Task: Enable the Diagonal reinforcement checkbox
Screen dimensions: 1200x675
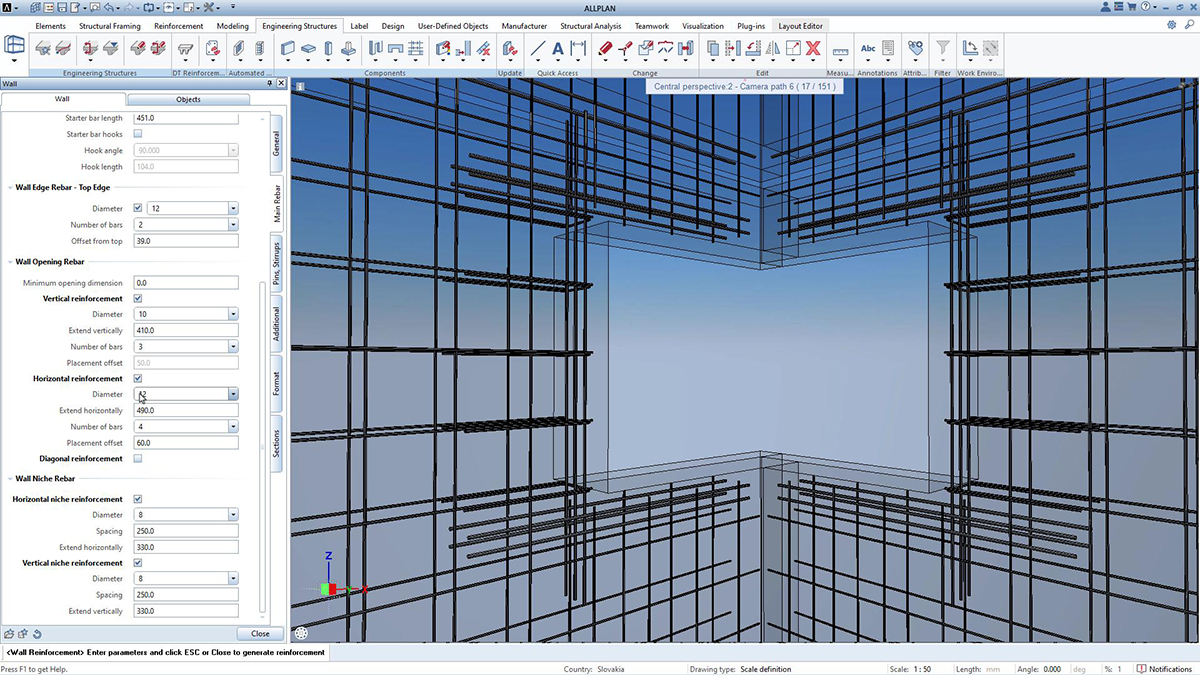Action: (x=137, y=458)
